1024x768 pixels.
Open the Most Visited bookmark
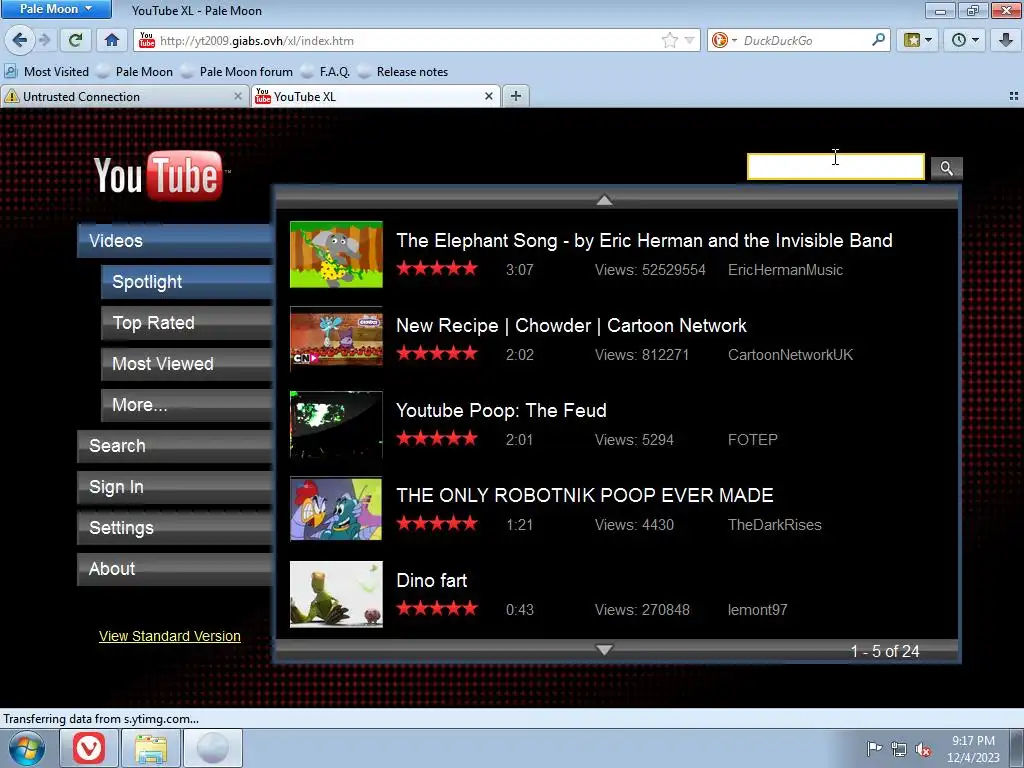[x=47, y=72]
